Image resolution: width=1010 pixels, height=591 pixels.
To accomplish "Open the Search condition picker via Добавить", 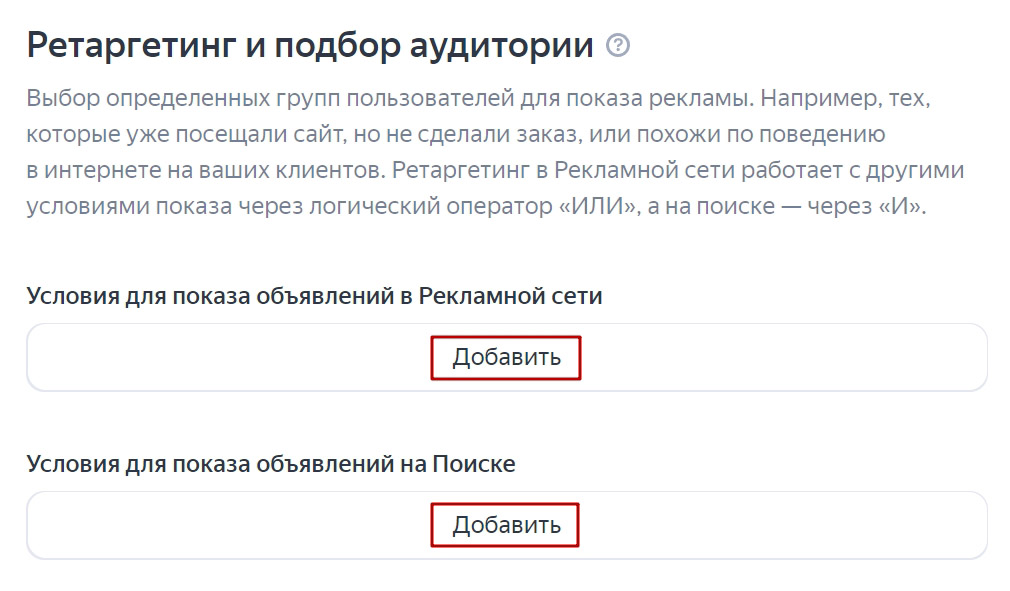I will [506, 524].
